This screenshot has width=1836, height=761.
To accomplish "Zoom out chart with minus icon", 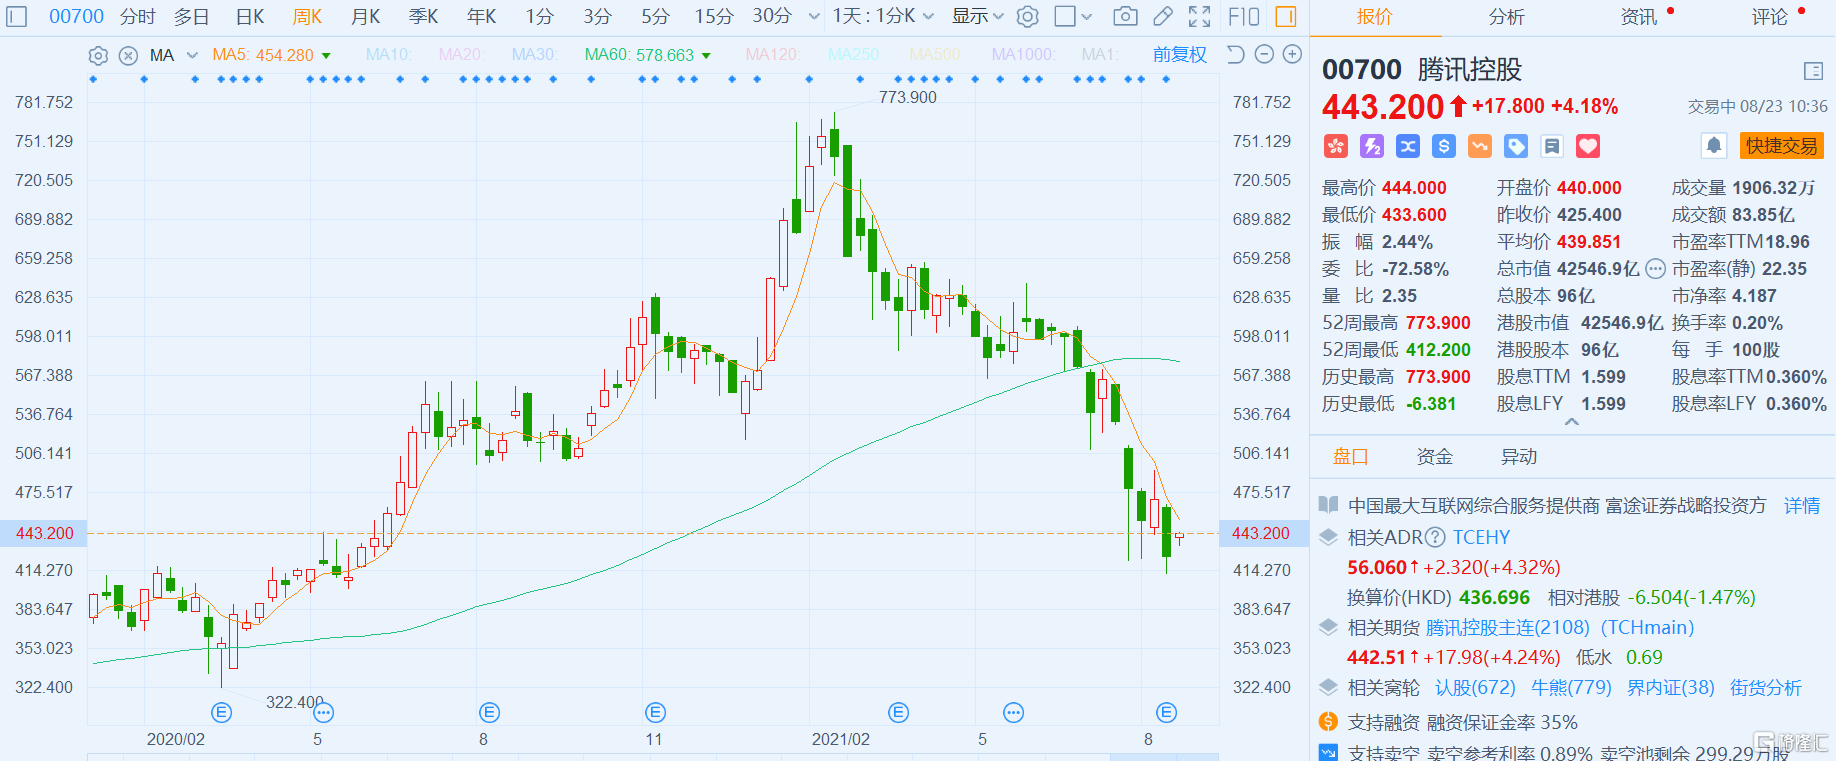I will pyautogui.click(x=1264, y=54).
